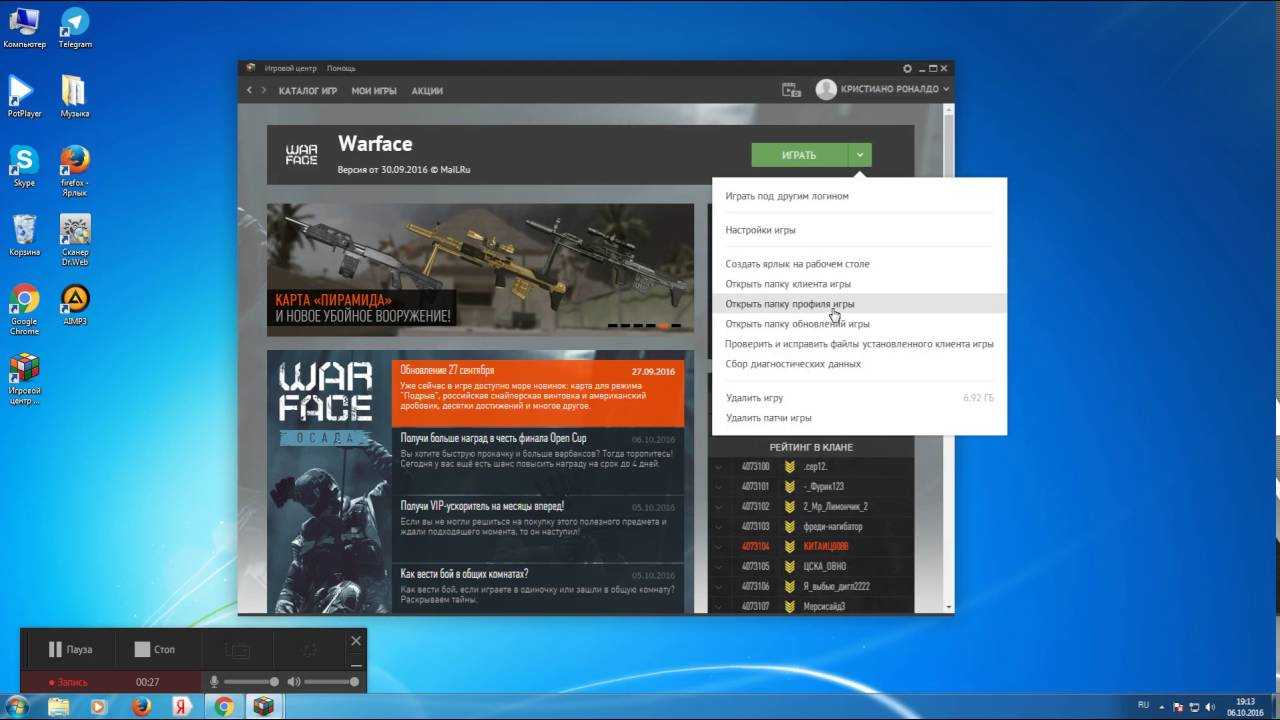Open Telegram desktop shortcut
Screen dimensions: 1280x720
tap(75, 28)
